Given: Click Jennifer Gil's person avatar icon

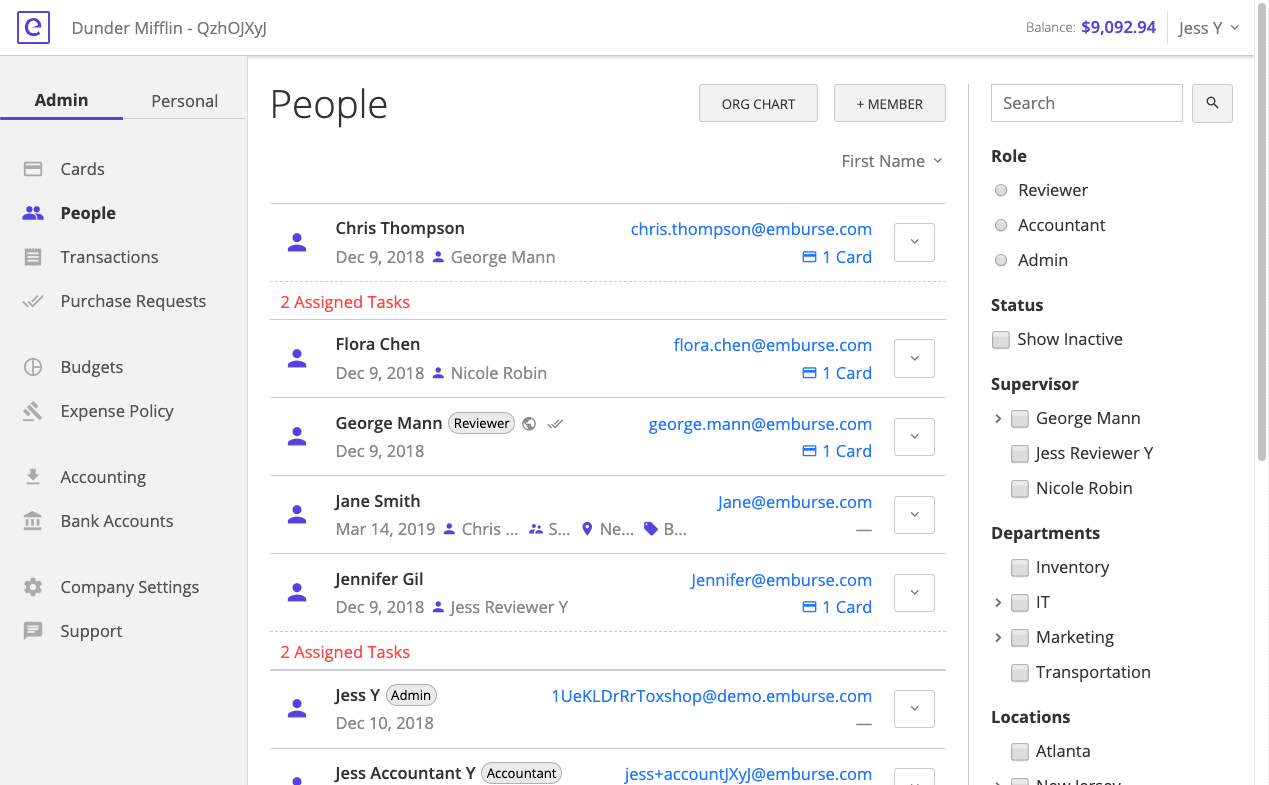Looking at the screenshot, I should coord(296,592).
